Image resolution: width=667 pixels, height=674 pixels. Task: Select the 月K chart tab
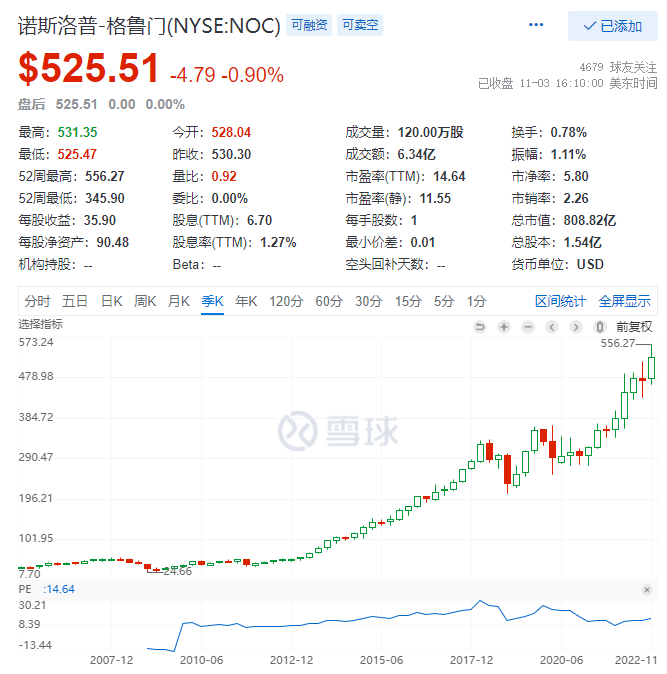[x=178, y=301]
